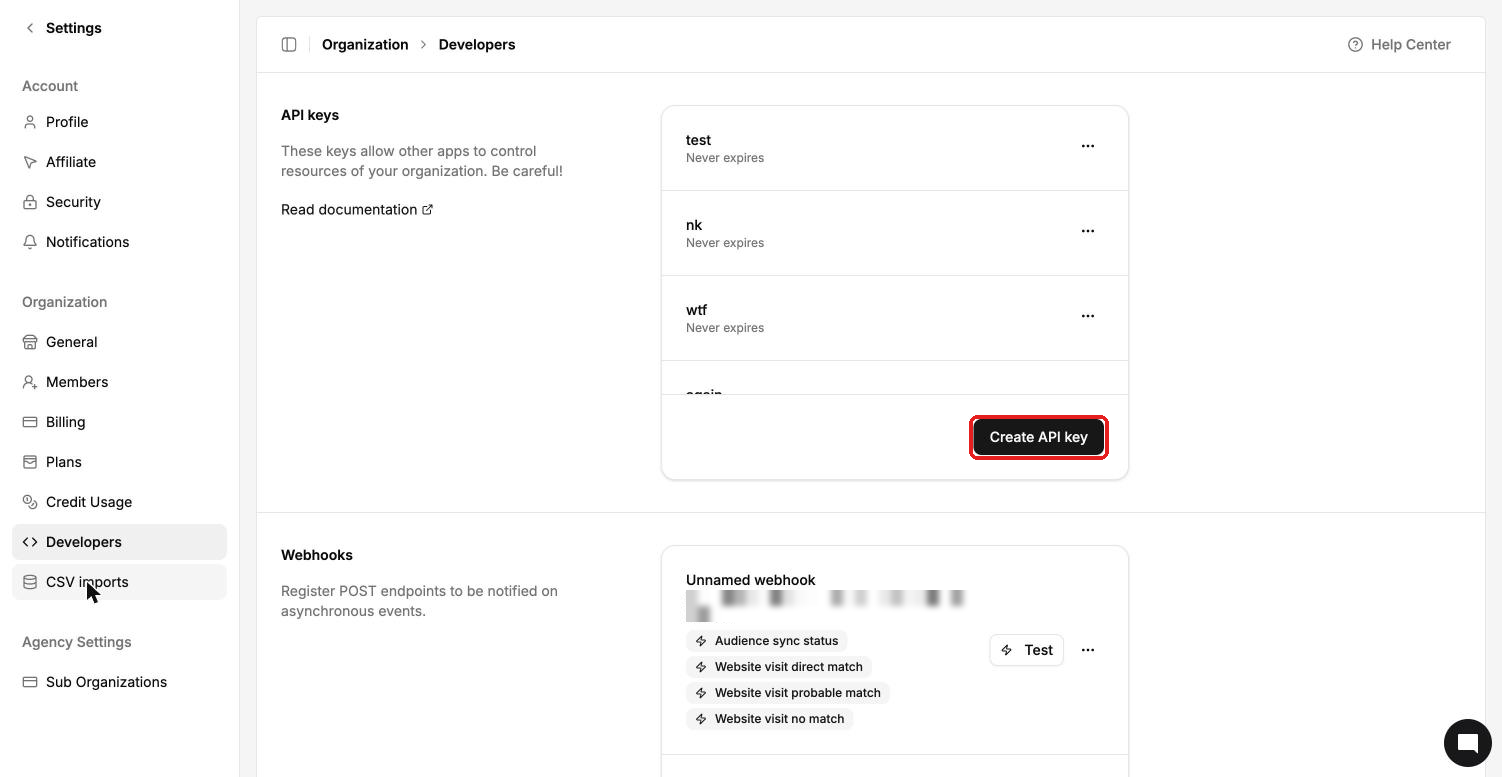This screenshot has height=777, width=1502.
Task: Navigate to Billing settings
Action: [x=120, y=422]
